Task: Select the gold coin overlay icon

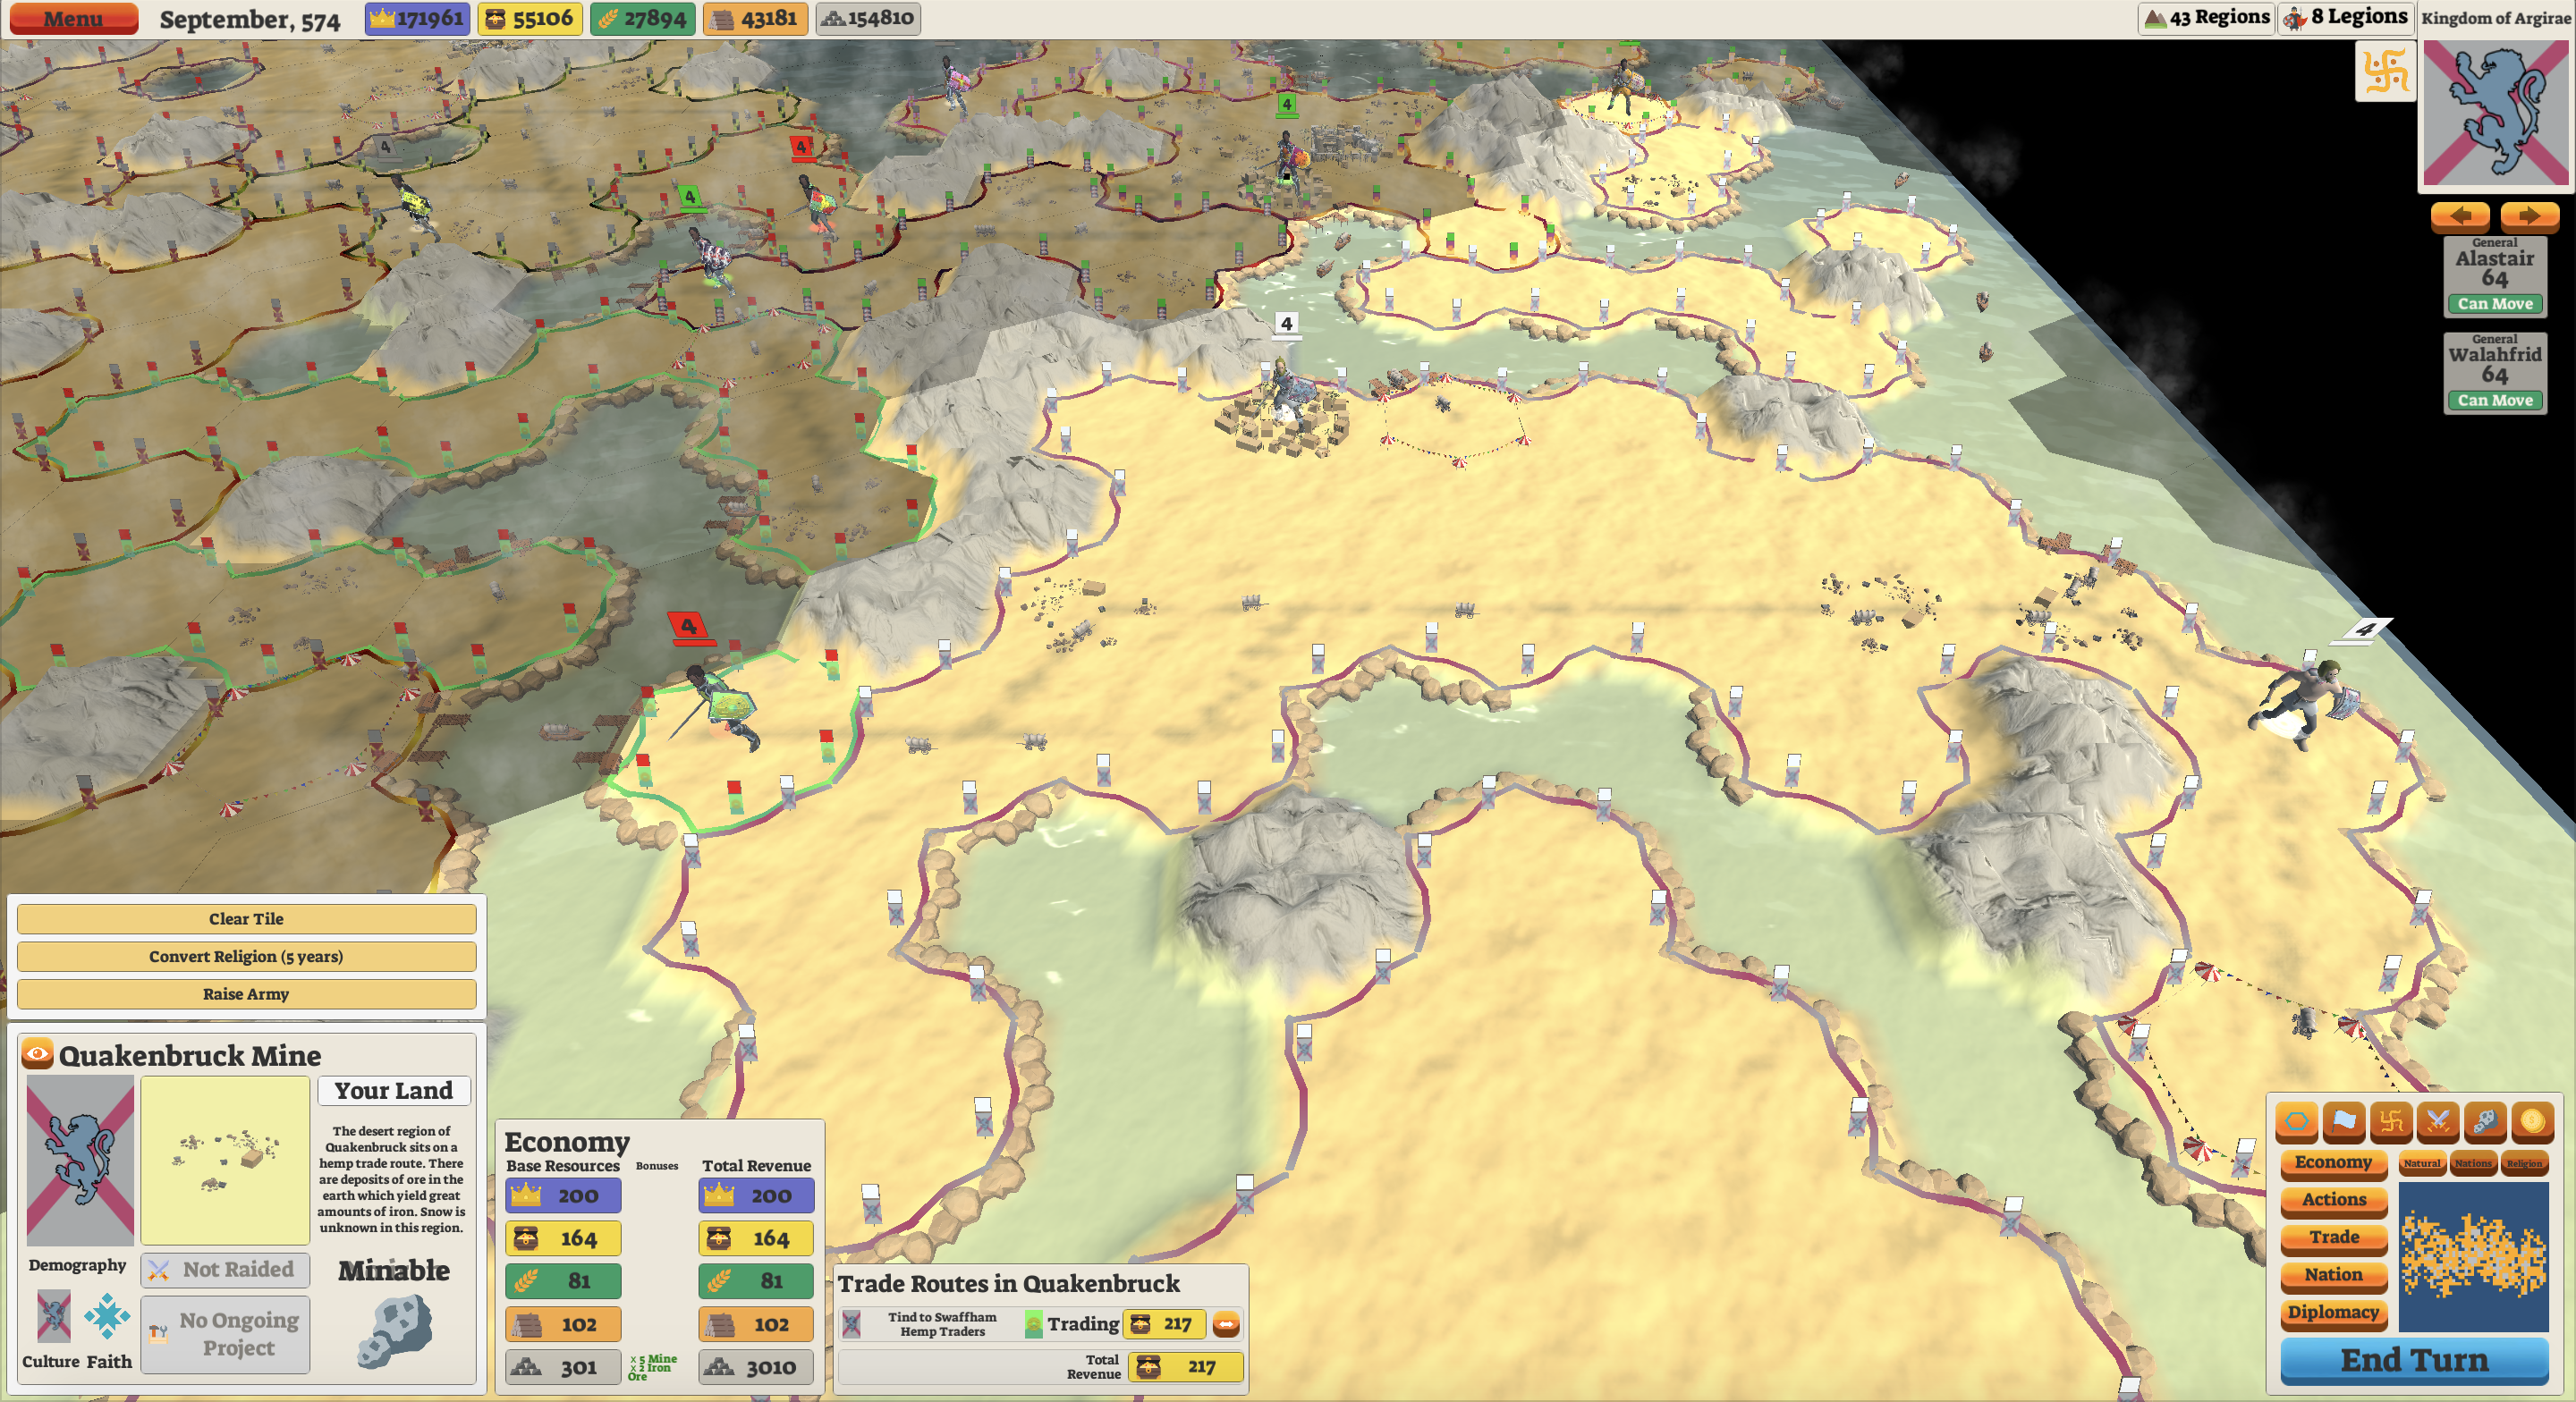Action: [2532, 1122]
